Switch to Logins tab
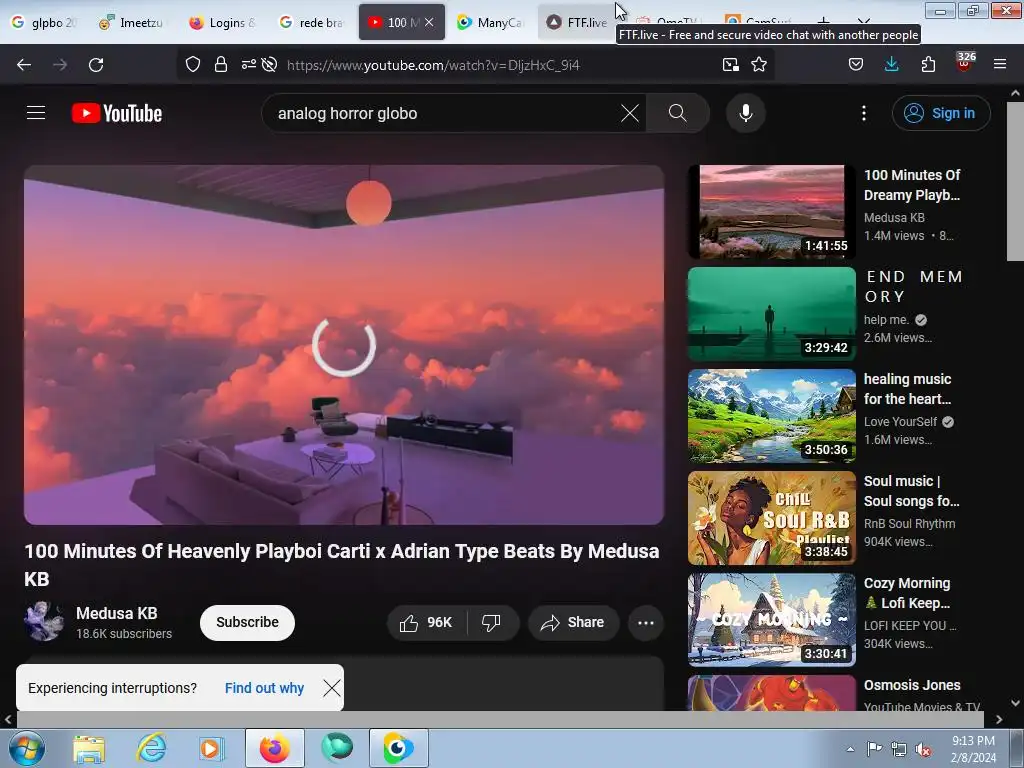This screenshot has width=1024, height=768. 223,22
